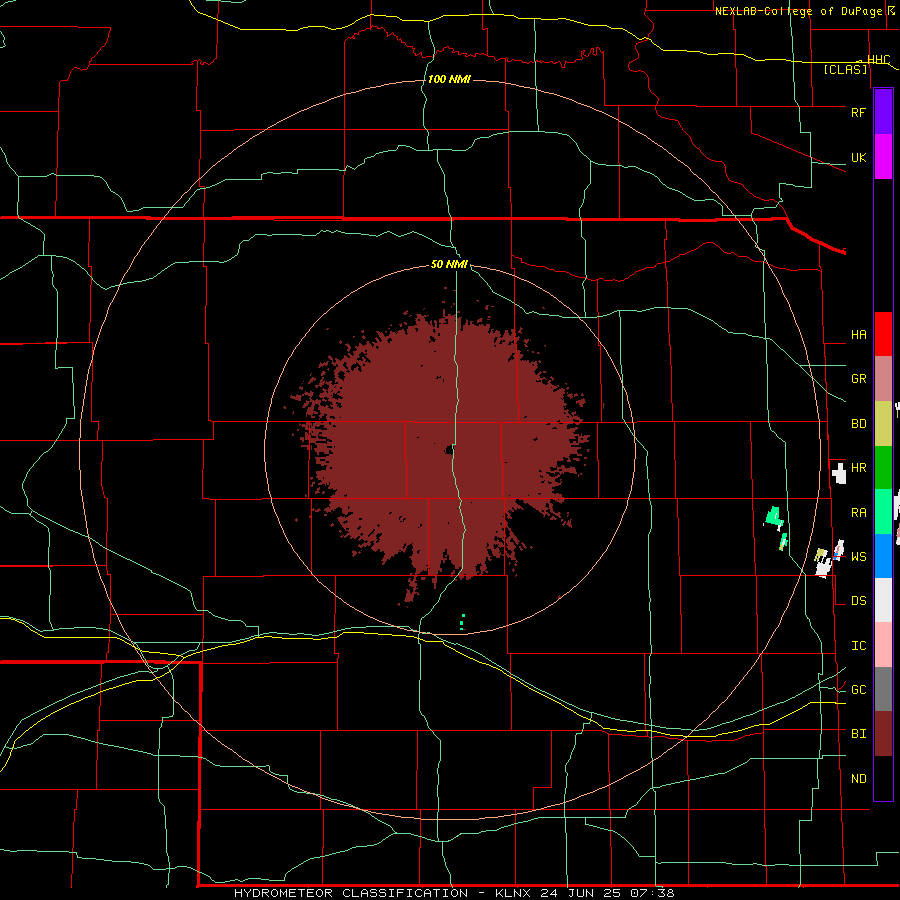Click the DS legend label
Viewport: 900px width, 900px height.
(x=858, y=601)
